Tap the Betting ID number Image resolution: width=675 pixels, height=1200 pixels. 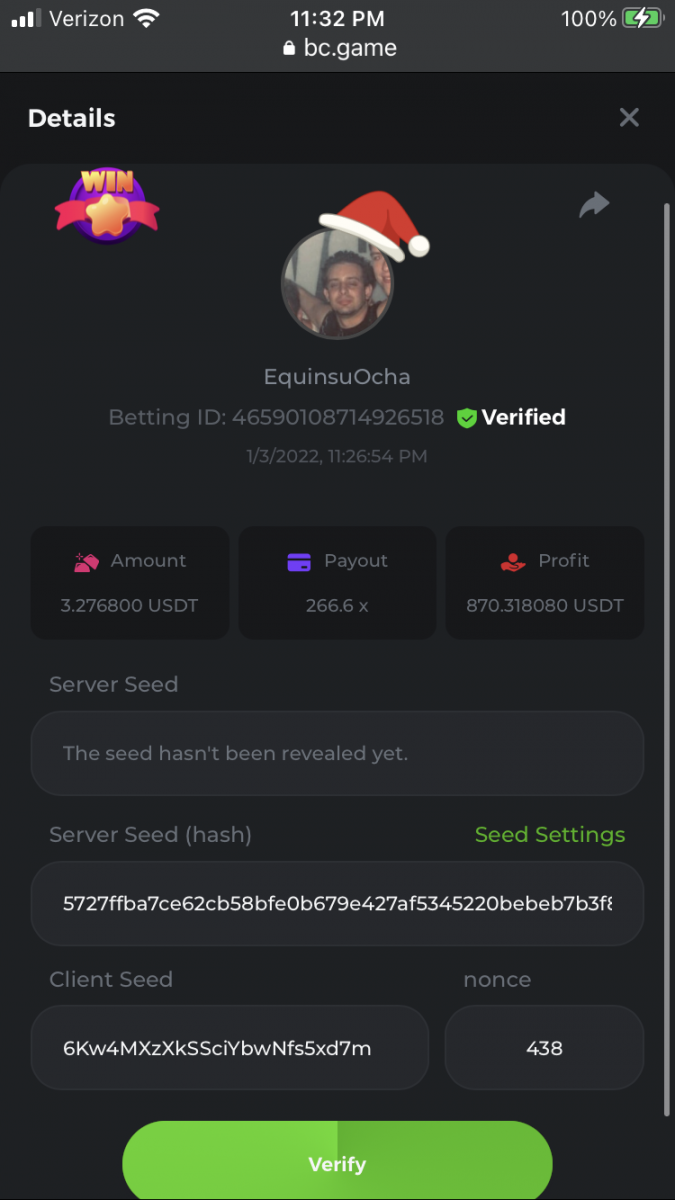tap(338, 418)
